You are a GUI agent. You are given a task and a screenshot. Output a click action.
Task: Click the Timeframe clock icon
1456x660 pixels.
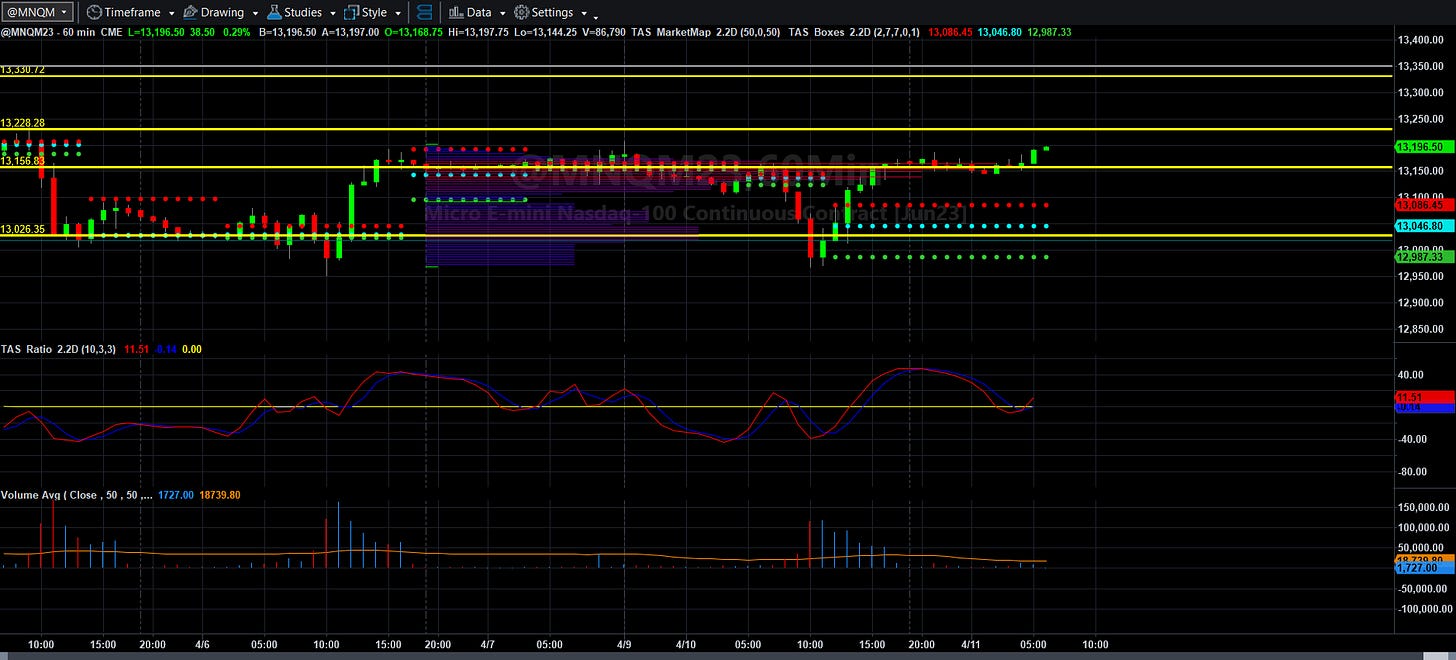click(94, 13)
